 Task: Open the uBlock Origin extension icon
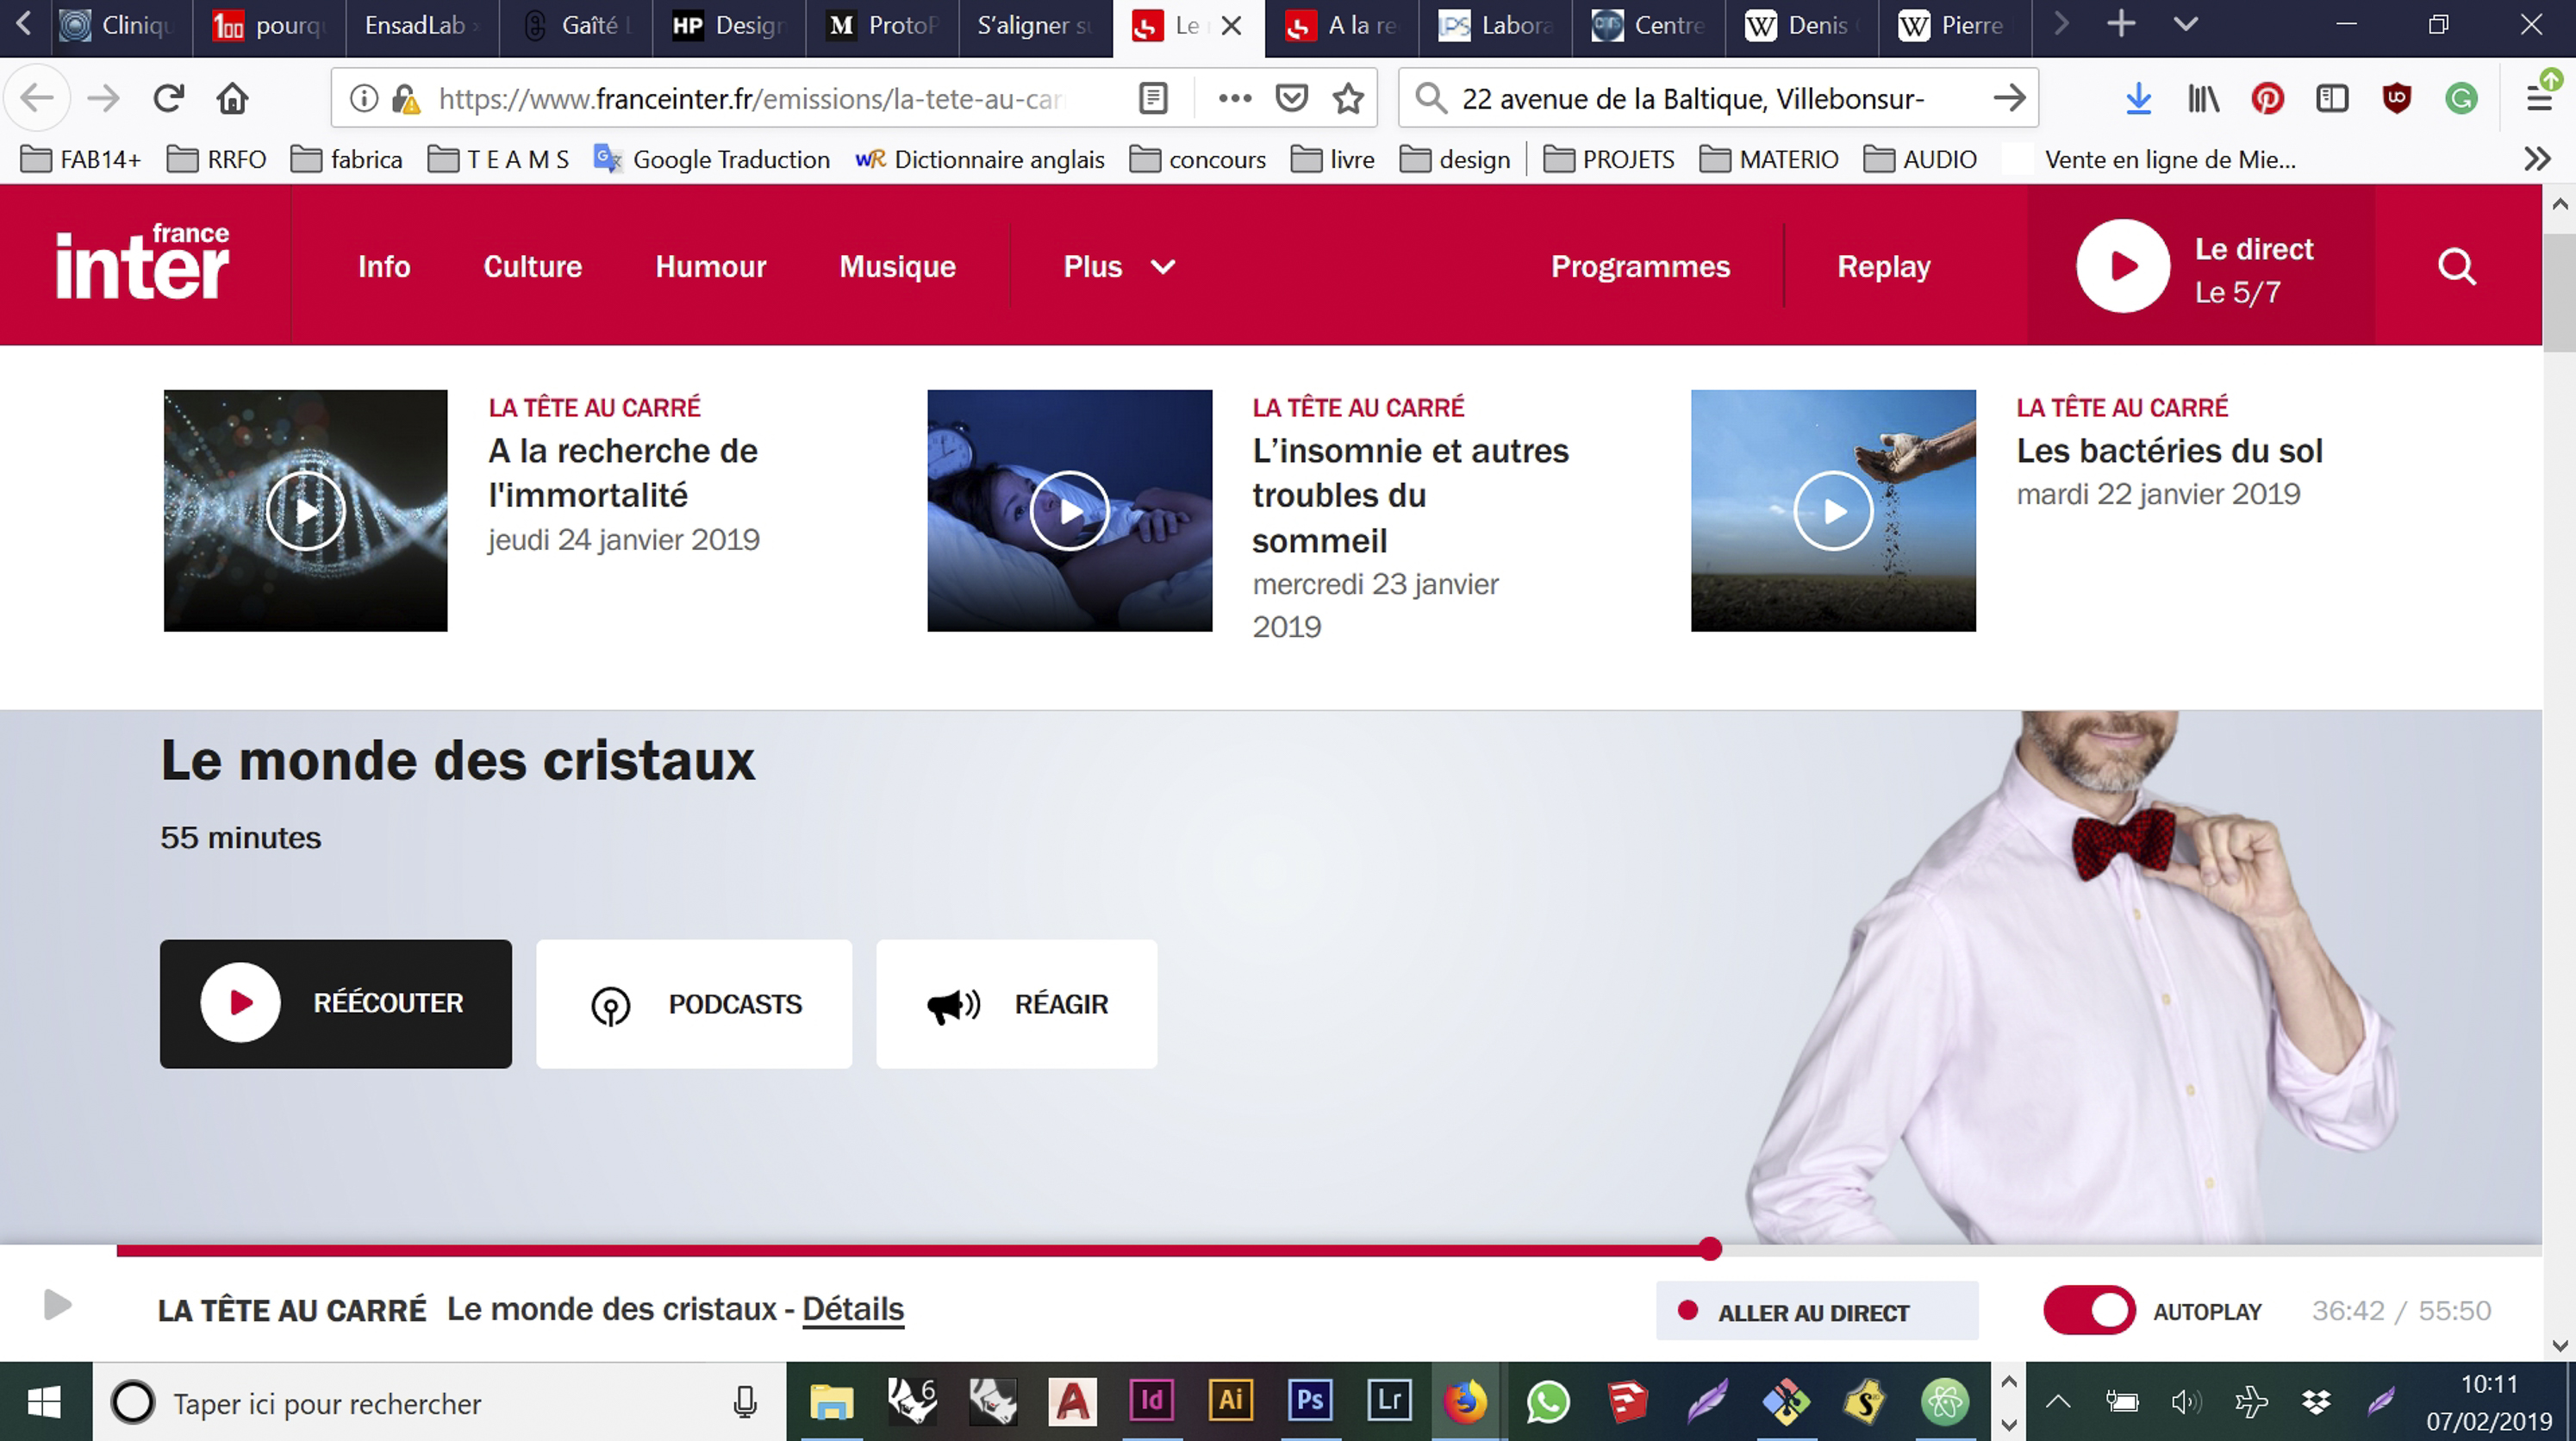click(x=2396, y=98)
